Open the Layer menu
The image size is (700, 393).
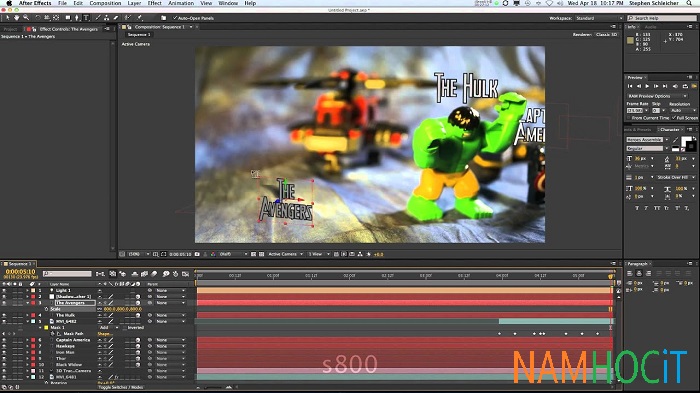click(134, 3)
